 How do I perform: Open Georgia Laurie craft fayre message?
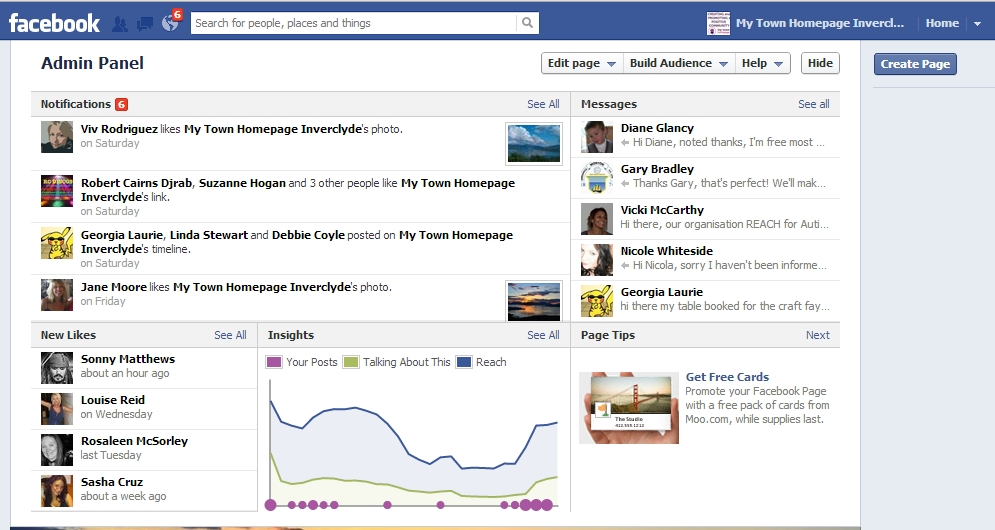point(705,301)
